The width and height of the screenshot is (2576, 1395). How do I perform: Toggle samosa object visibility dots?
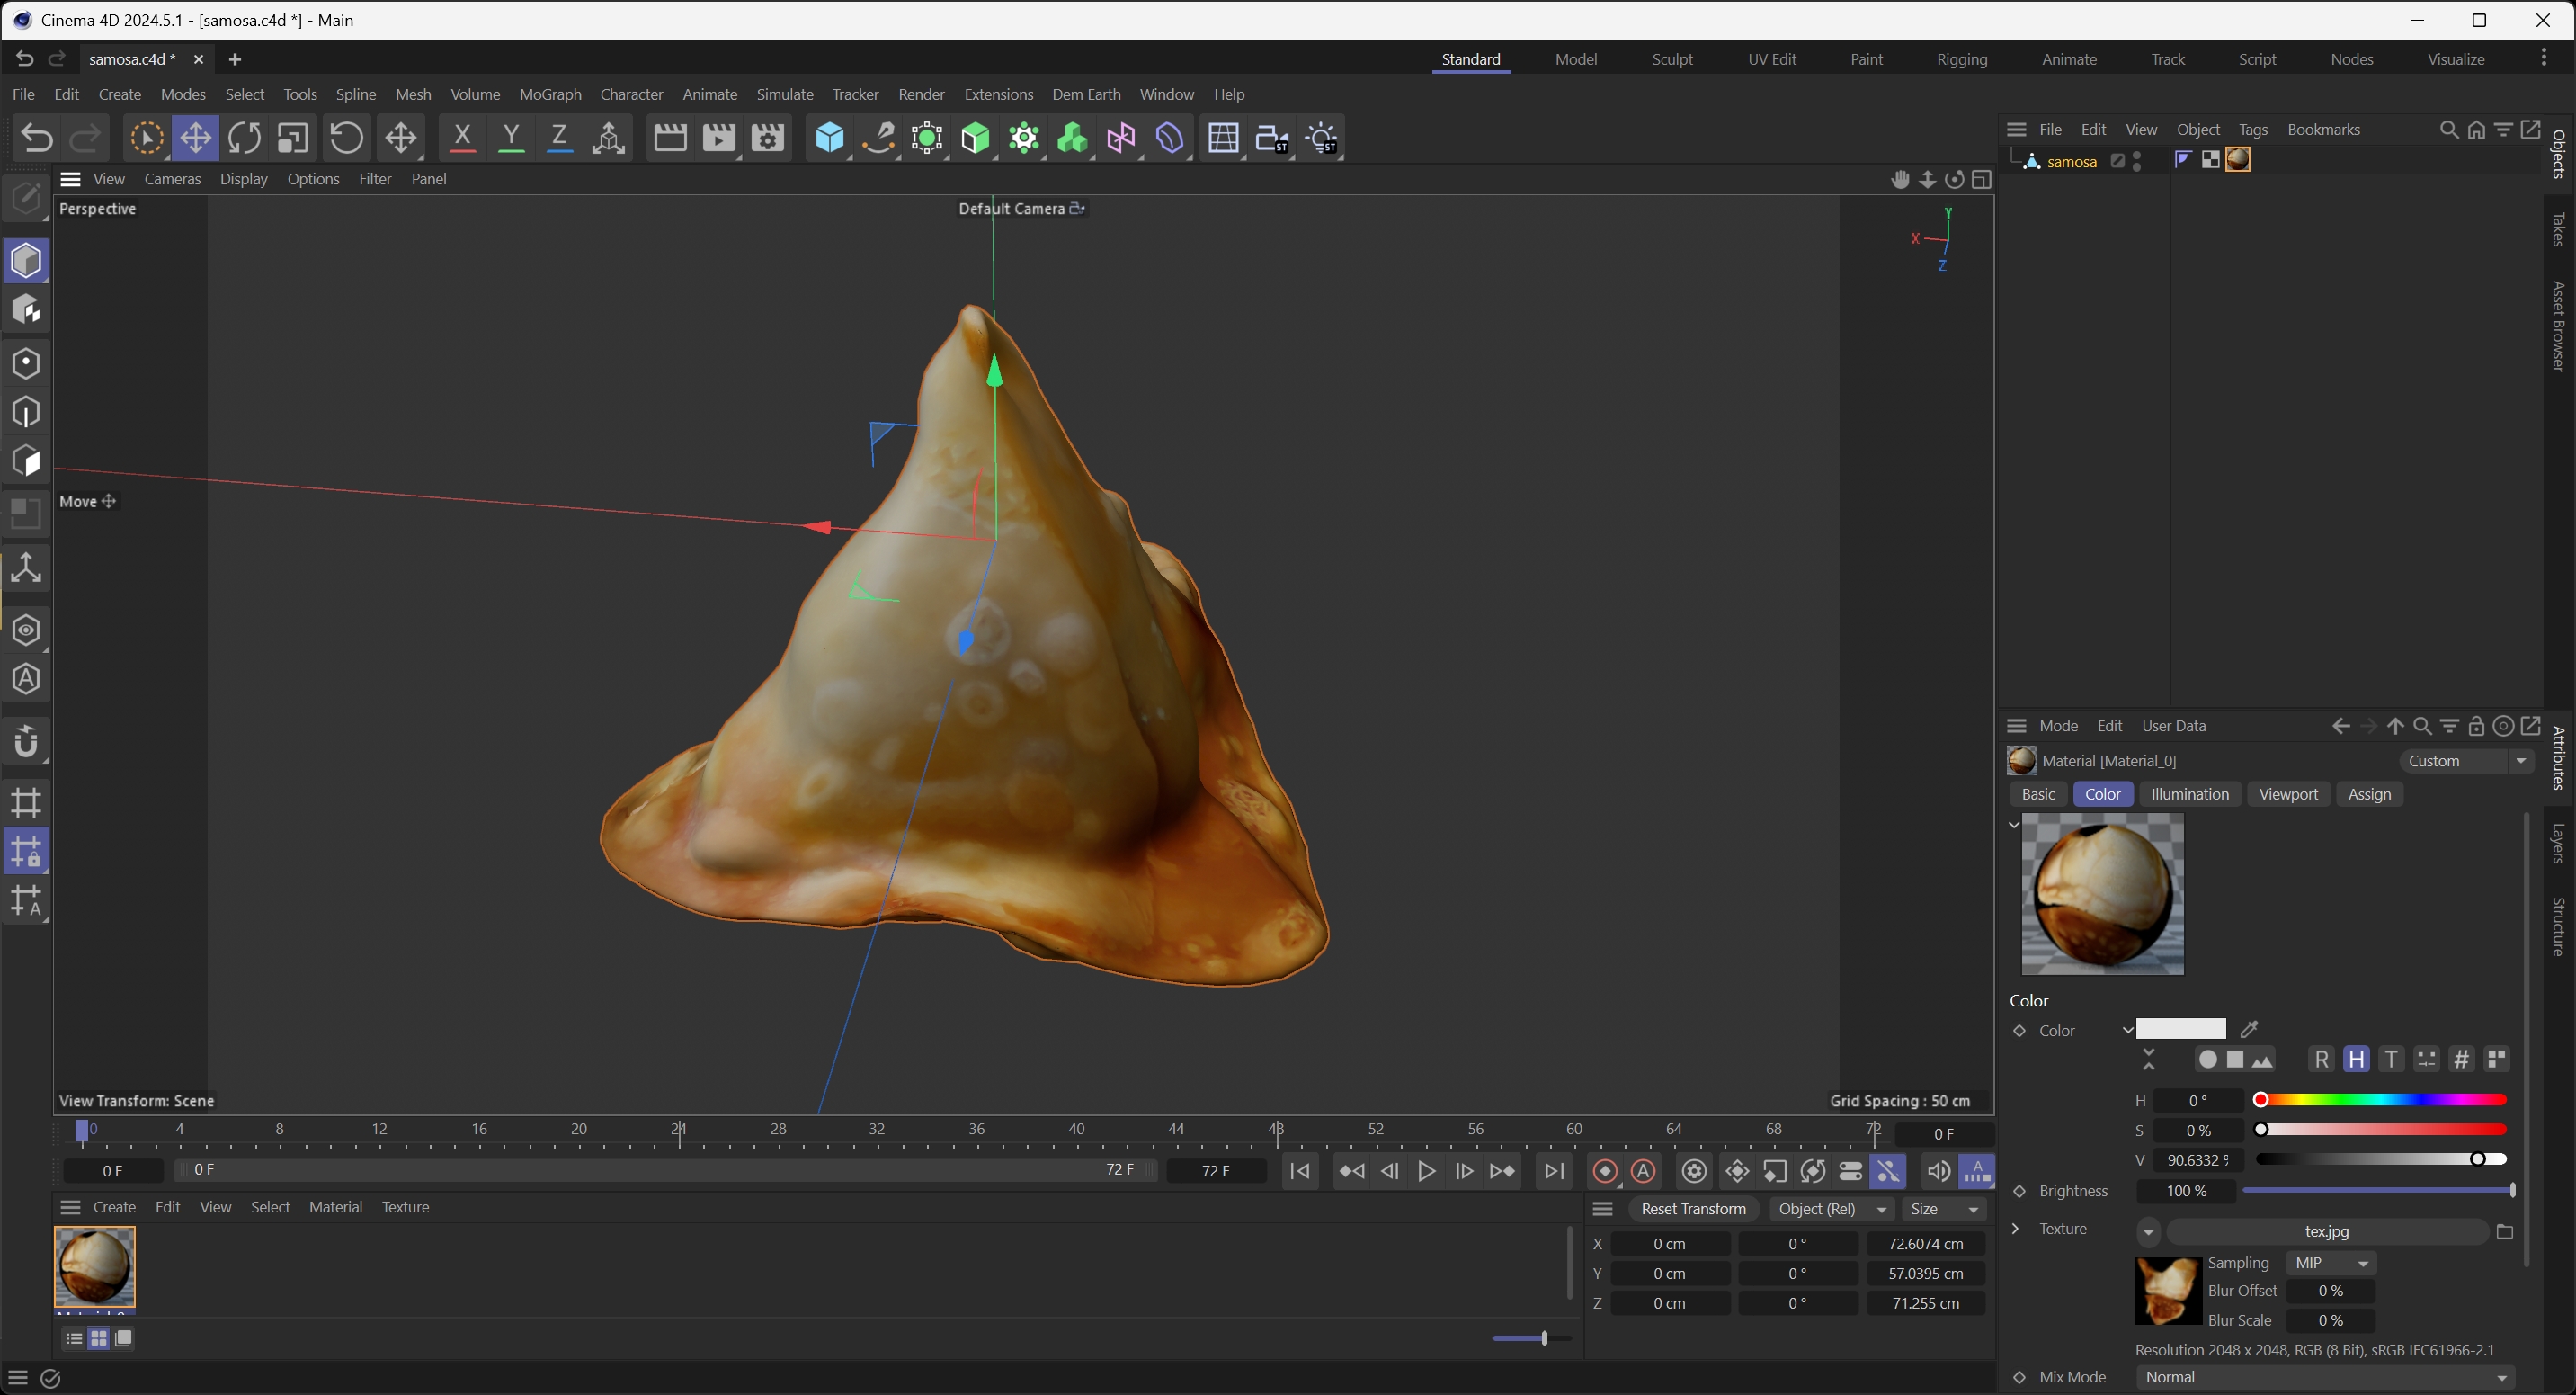[x=2137, y=161]
